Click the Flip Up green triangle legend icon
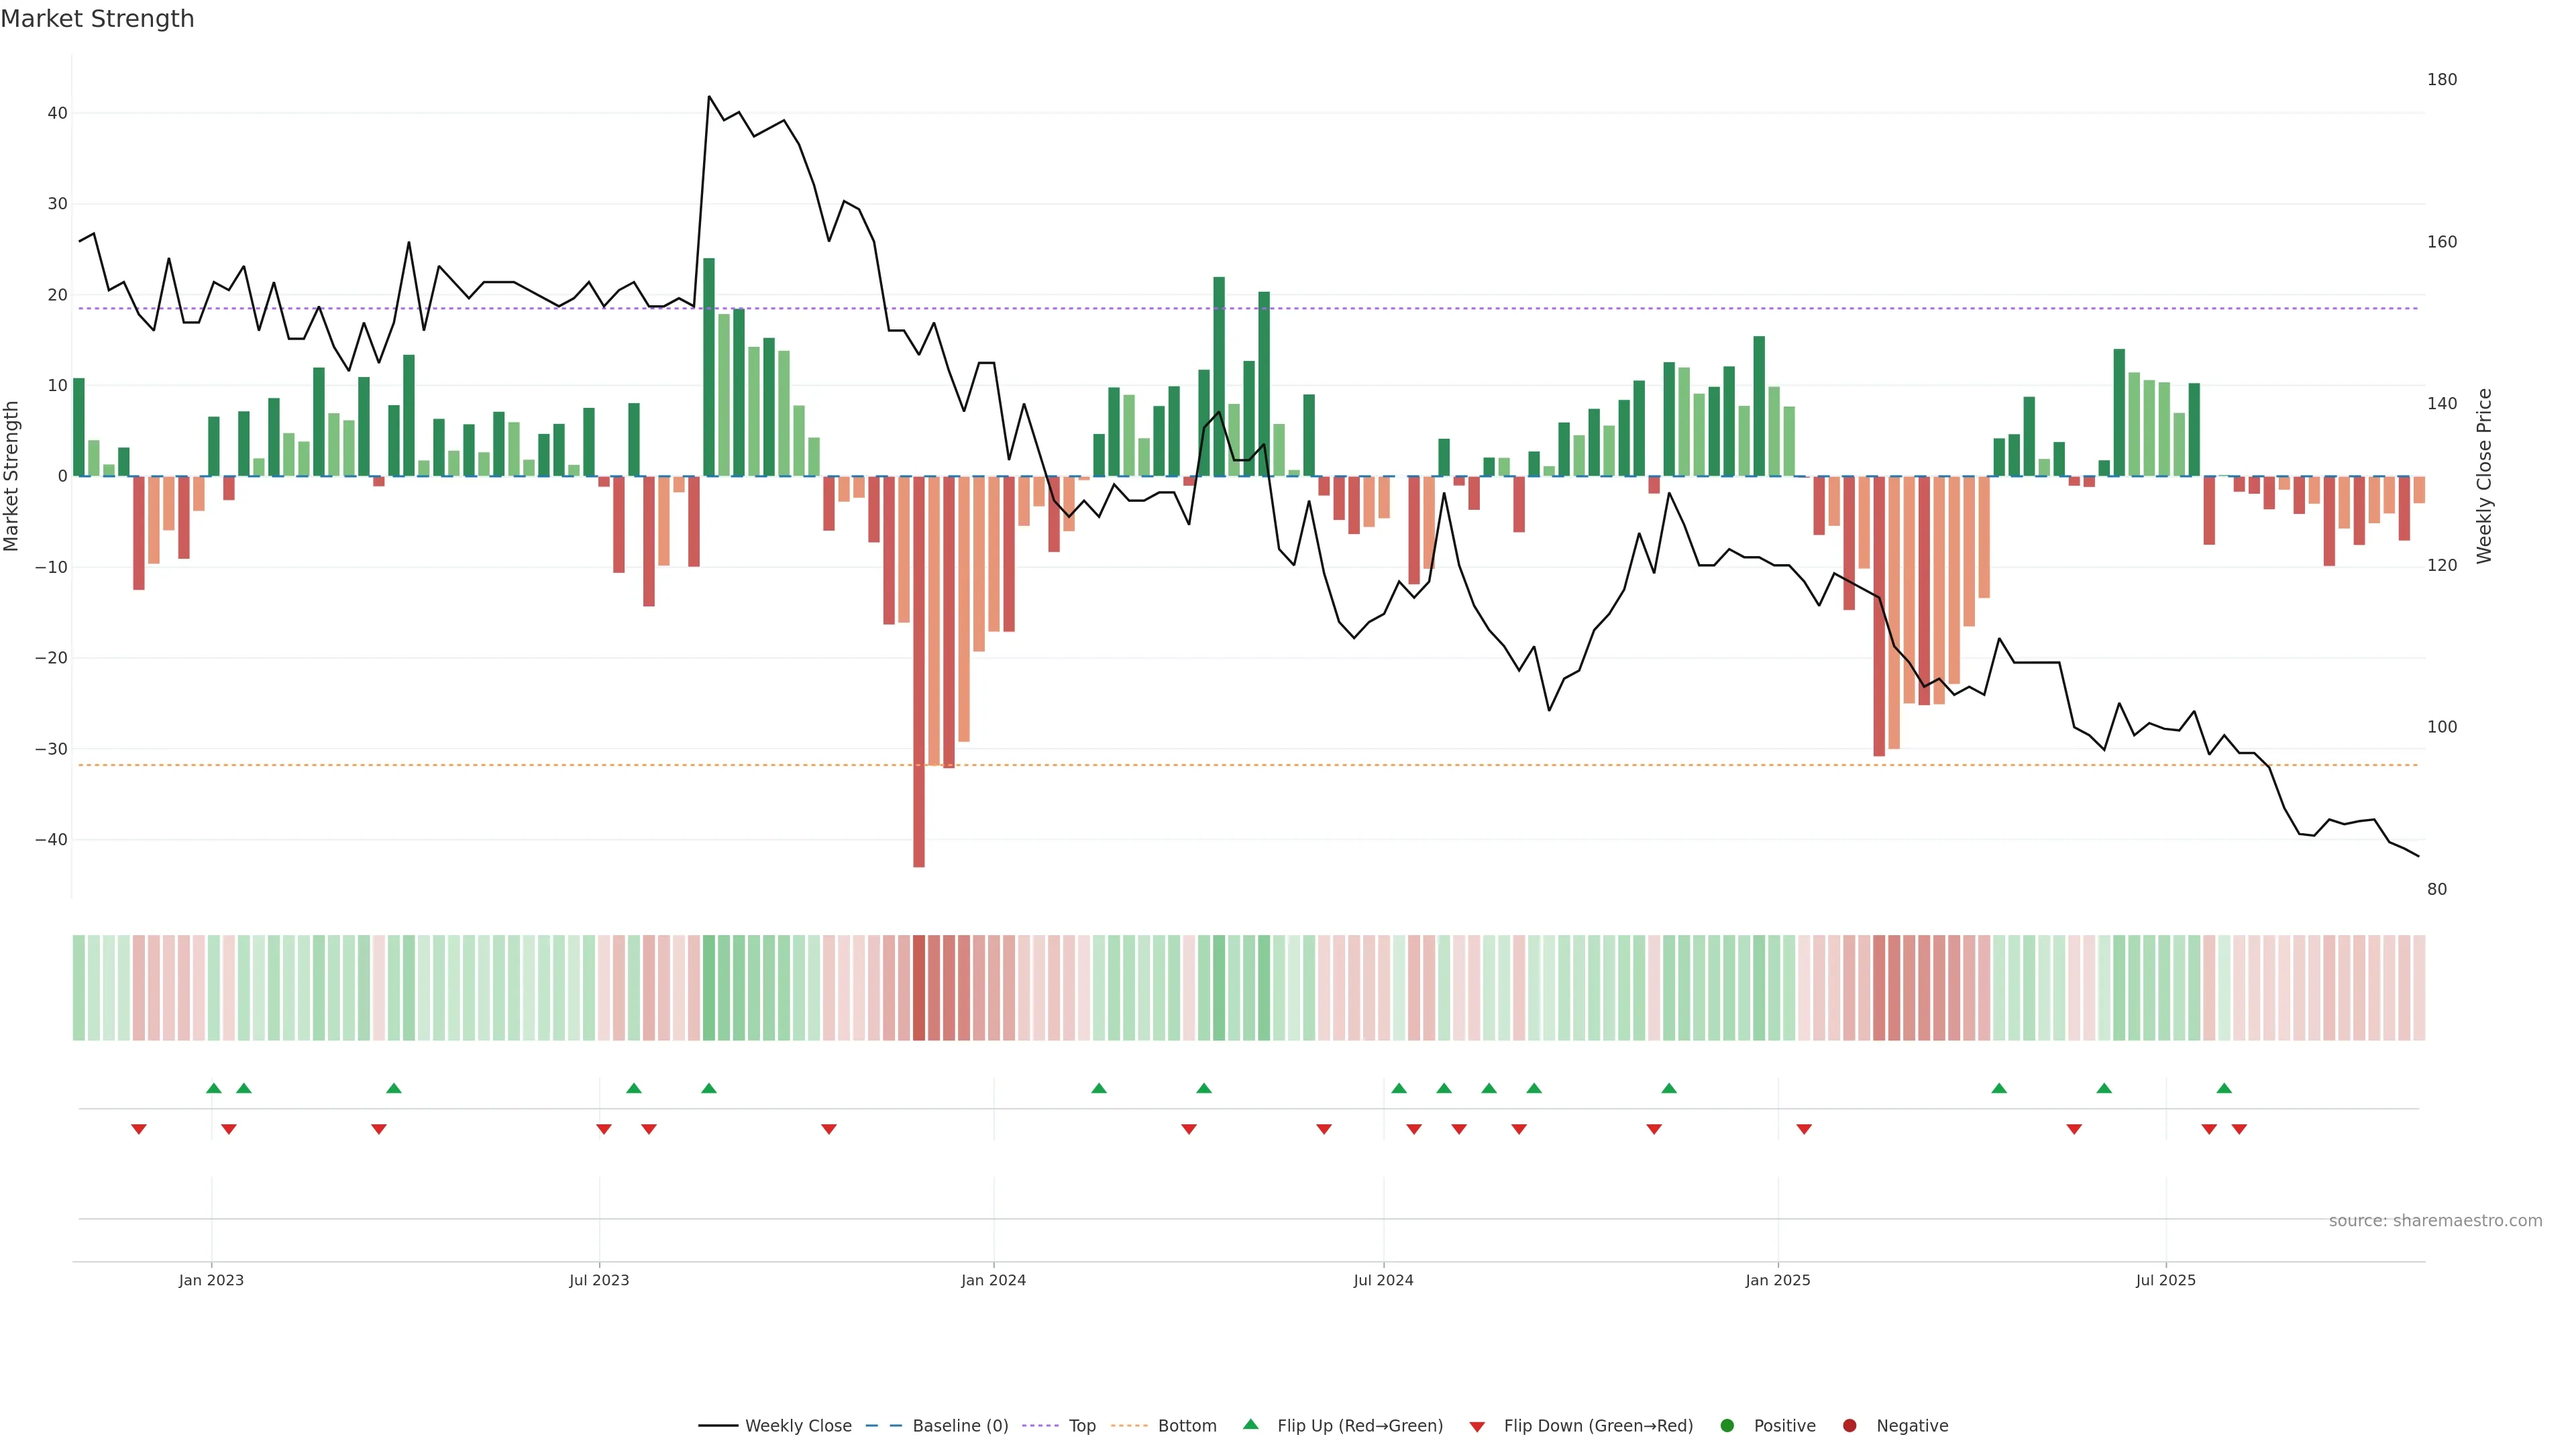Image resolution: width=2576 pixels, height=1449 pixels. point(1250,1424)
